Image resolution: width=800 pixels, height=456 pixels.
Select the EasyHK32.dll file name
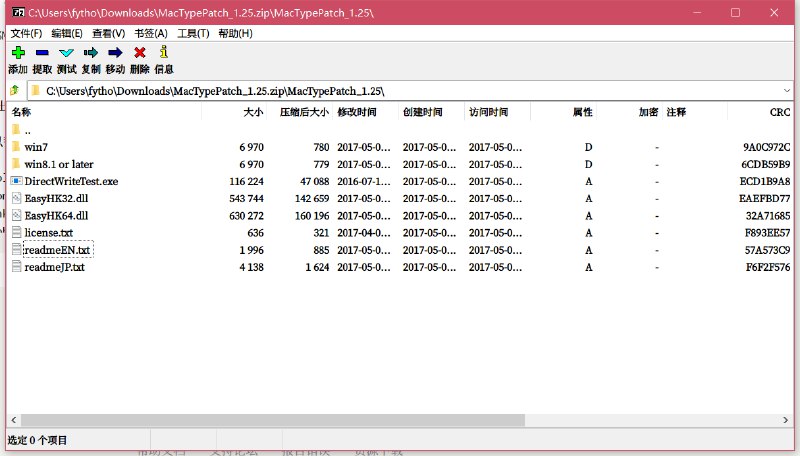pos(57,198)
